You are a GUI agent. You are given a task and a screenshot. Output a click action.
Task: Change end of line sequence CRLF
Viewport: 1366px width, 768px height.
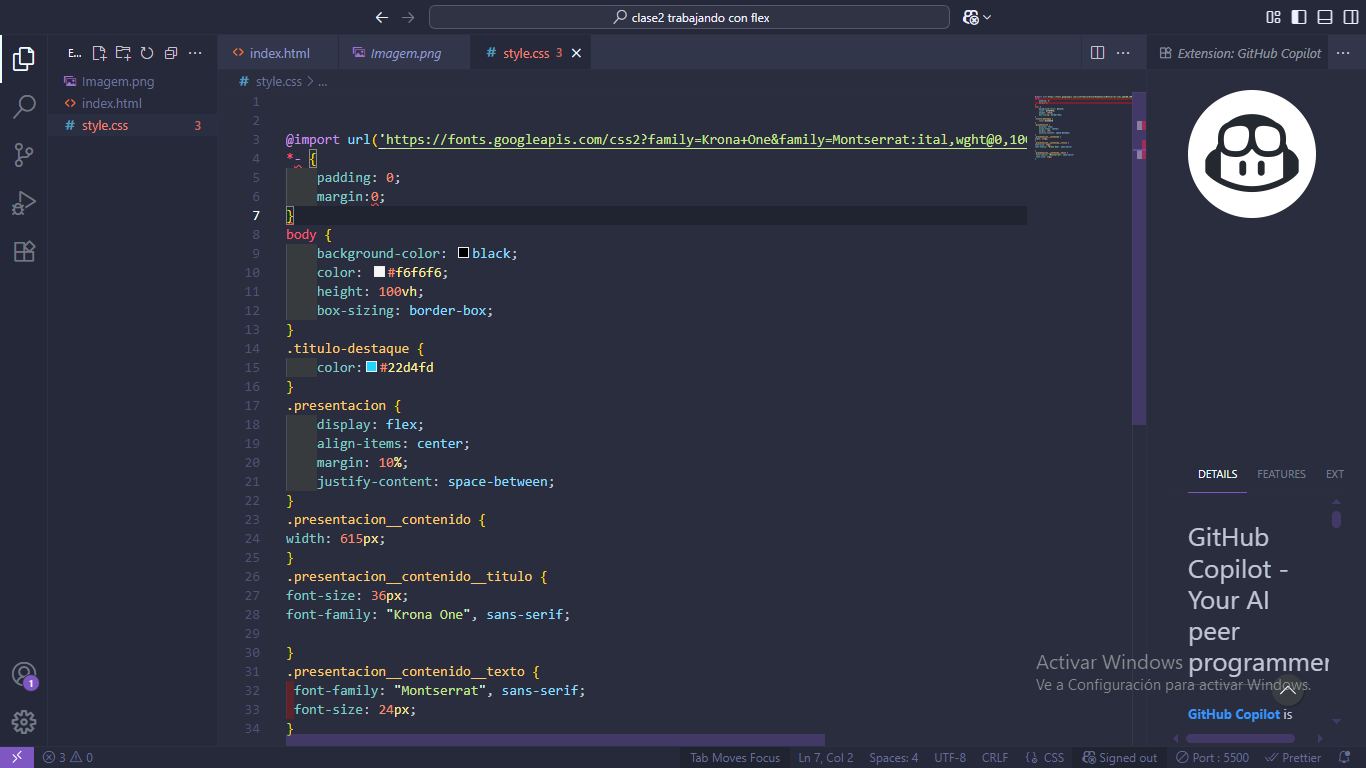pyautogui.click(x=995, y=757)
